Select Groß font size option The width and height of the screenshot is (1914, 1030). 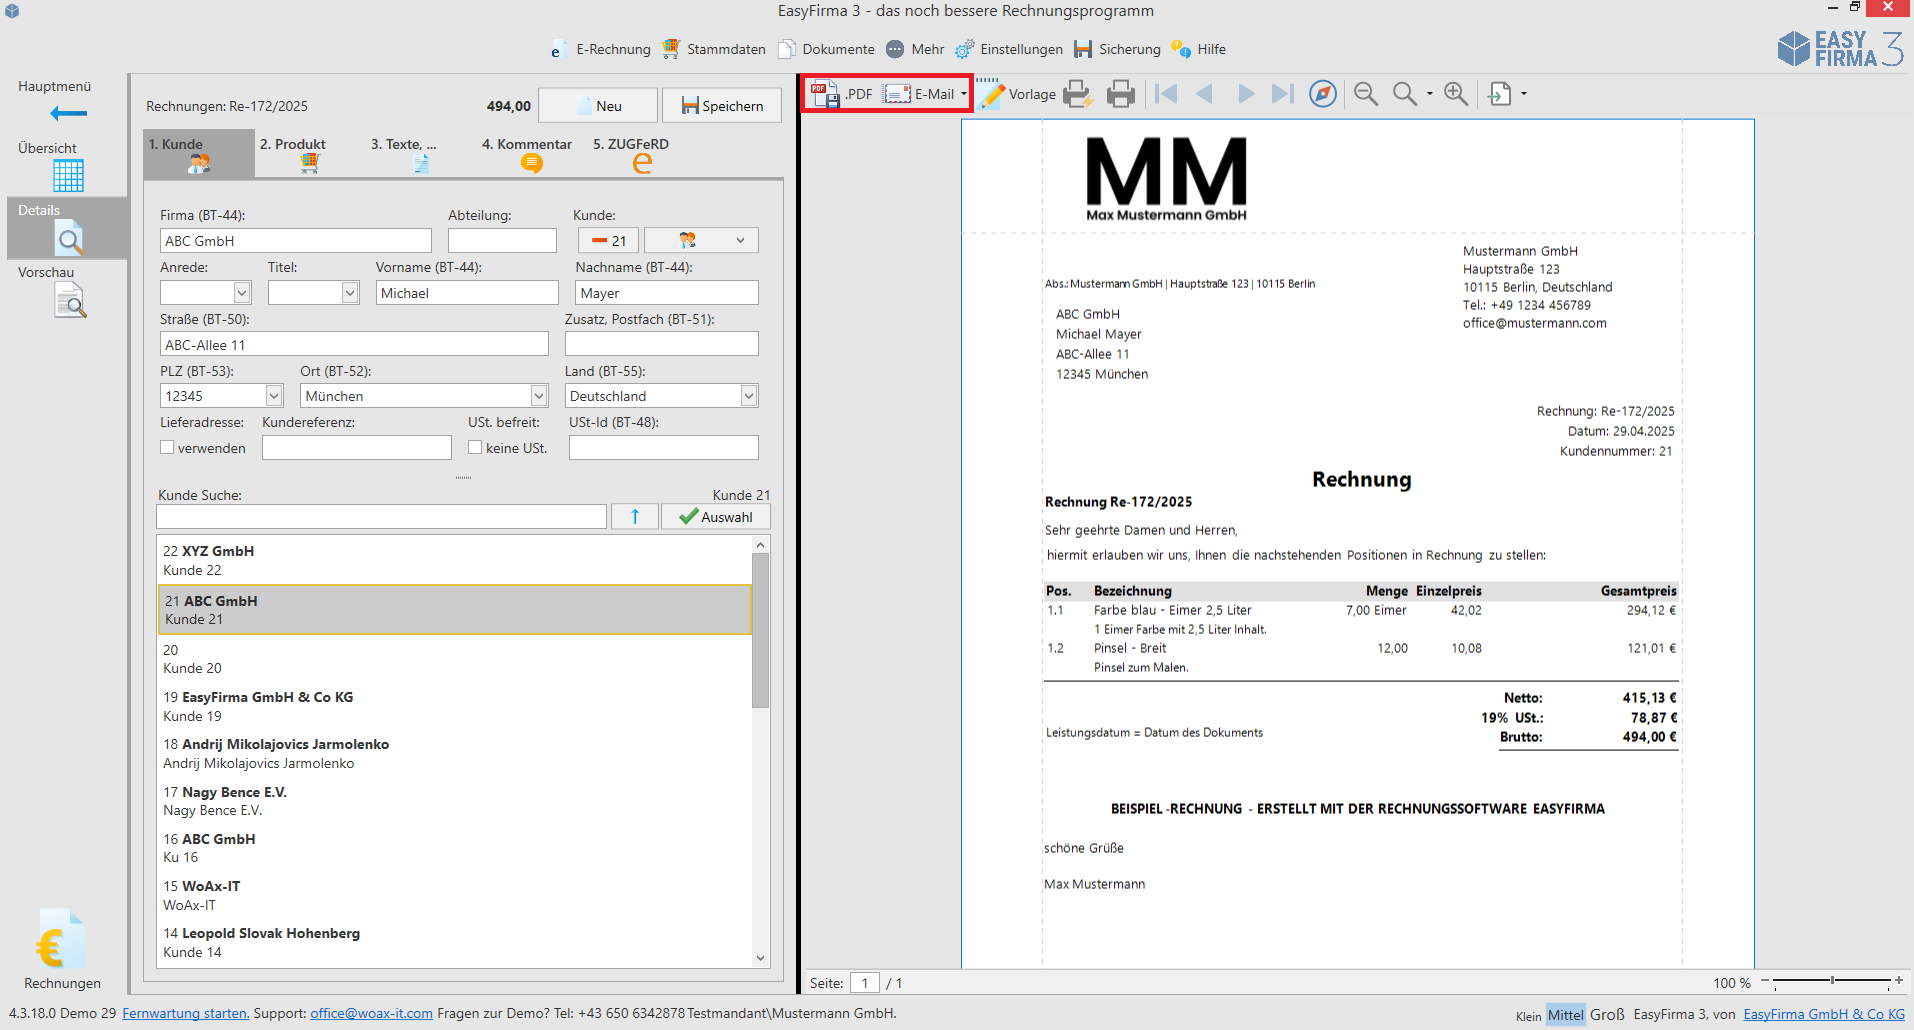pos(1607,1014)
